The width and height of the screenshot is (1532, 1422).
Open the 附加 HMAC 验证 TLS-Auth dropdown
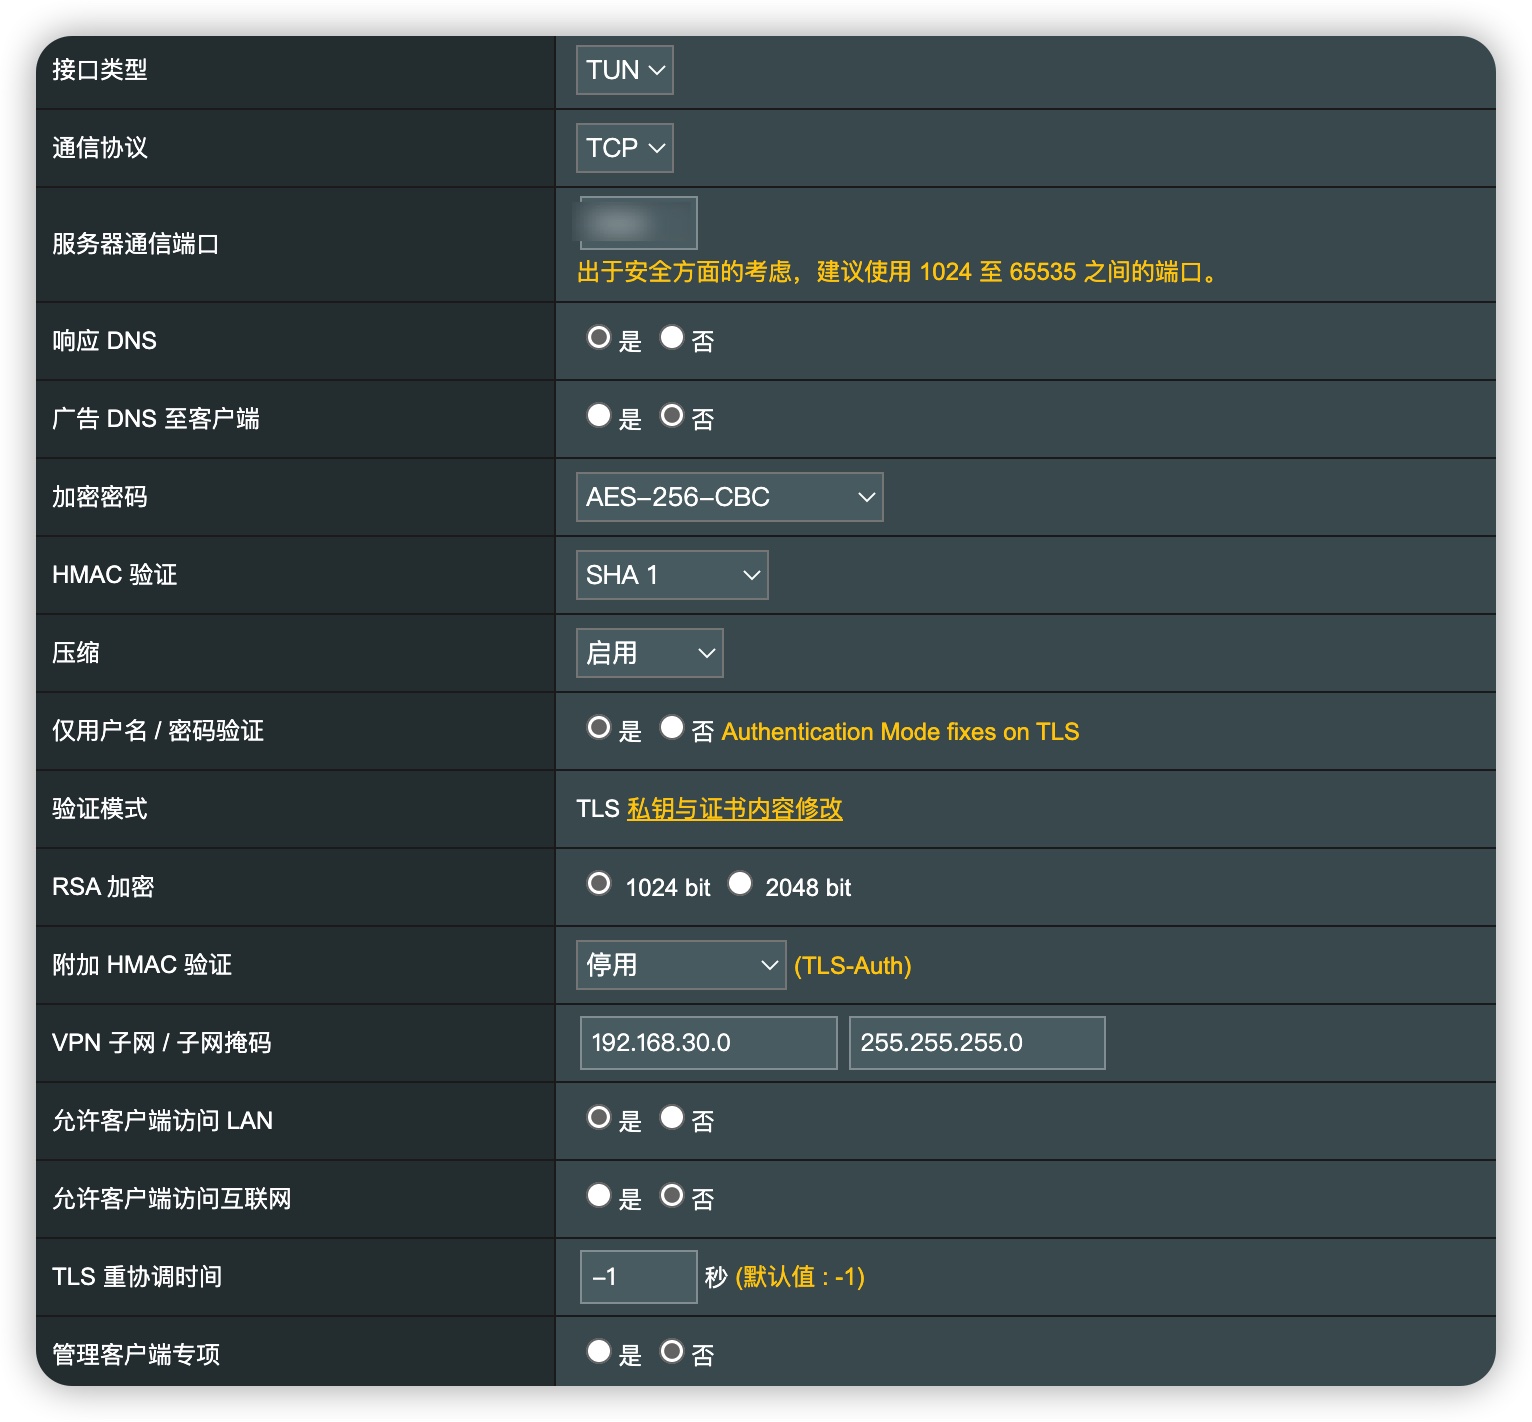680,964
